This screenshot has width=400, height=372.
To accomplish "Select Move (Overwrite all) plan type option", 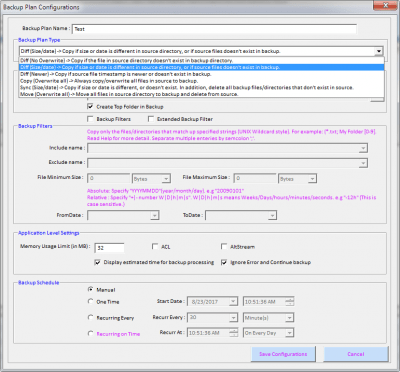I will click(x=201, y=94).
